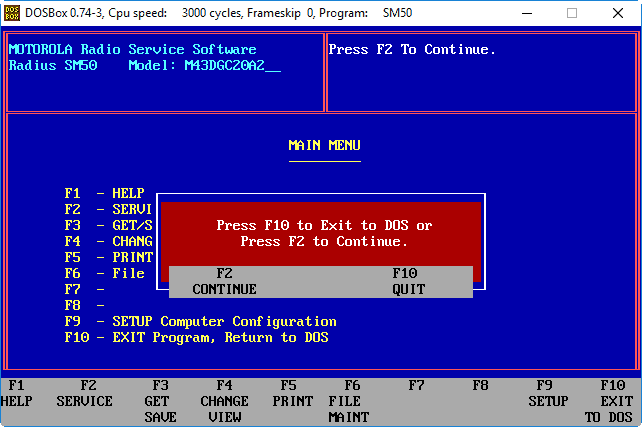This screenshot has width=642, height=427.
Task: Select F10 EXIT Program, Return to DOS
Action: pos(196,338)
